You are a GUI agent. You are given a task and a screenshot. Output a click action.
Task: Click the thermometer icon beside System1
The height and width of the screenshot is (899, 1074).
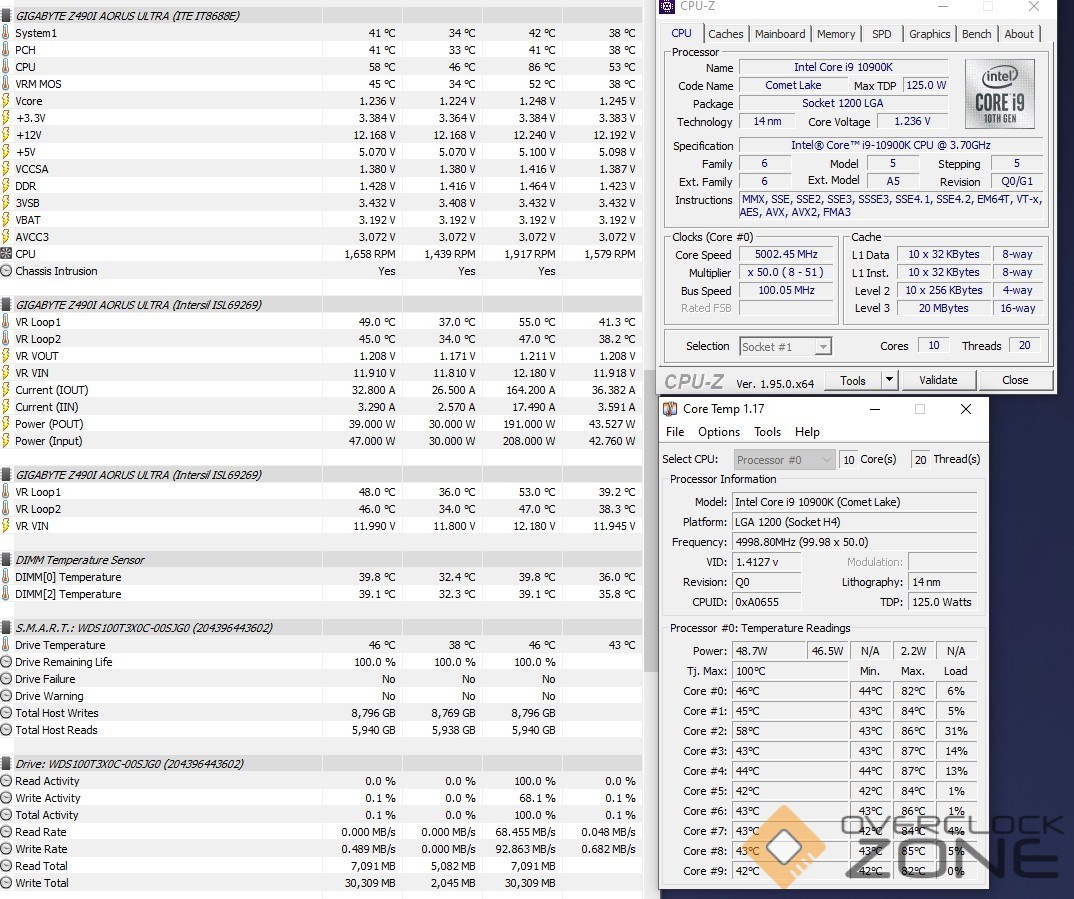click(x=6, y=33)
